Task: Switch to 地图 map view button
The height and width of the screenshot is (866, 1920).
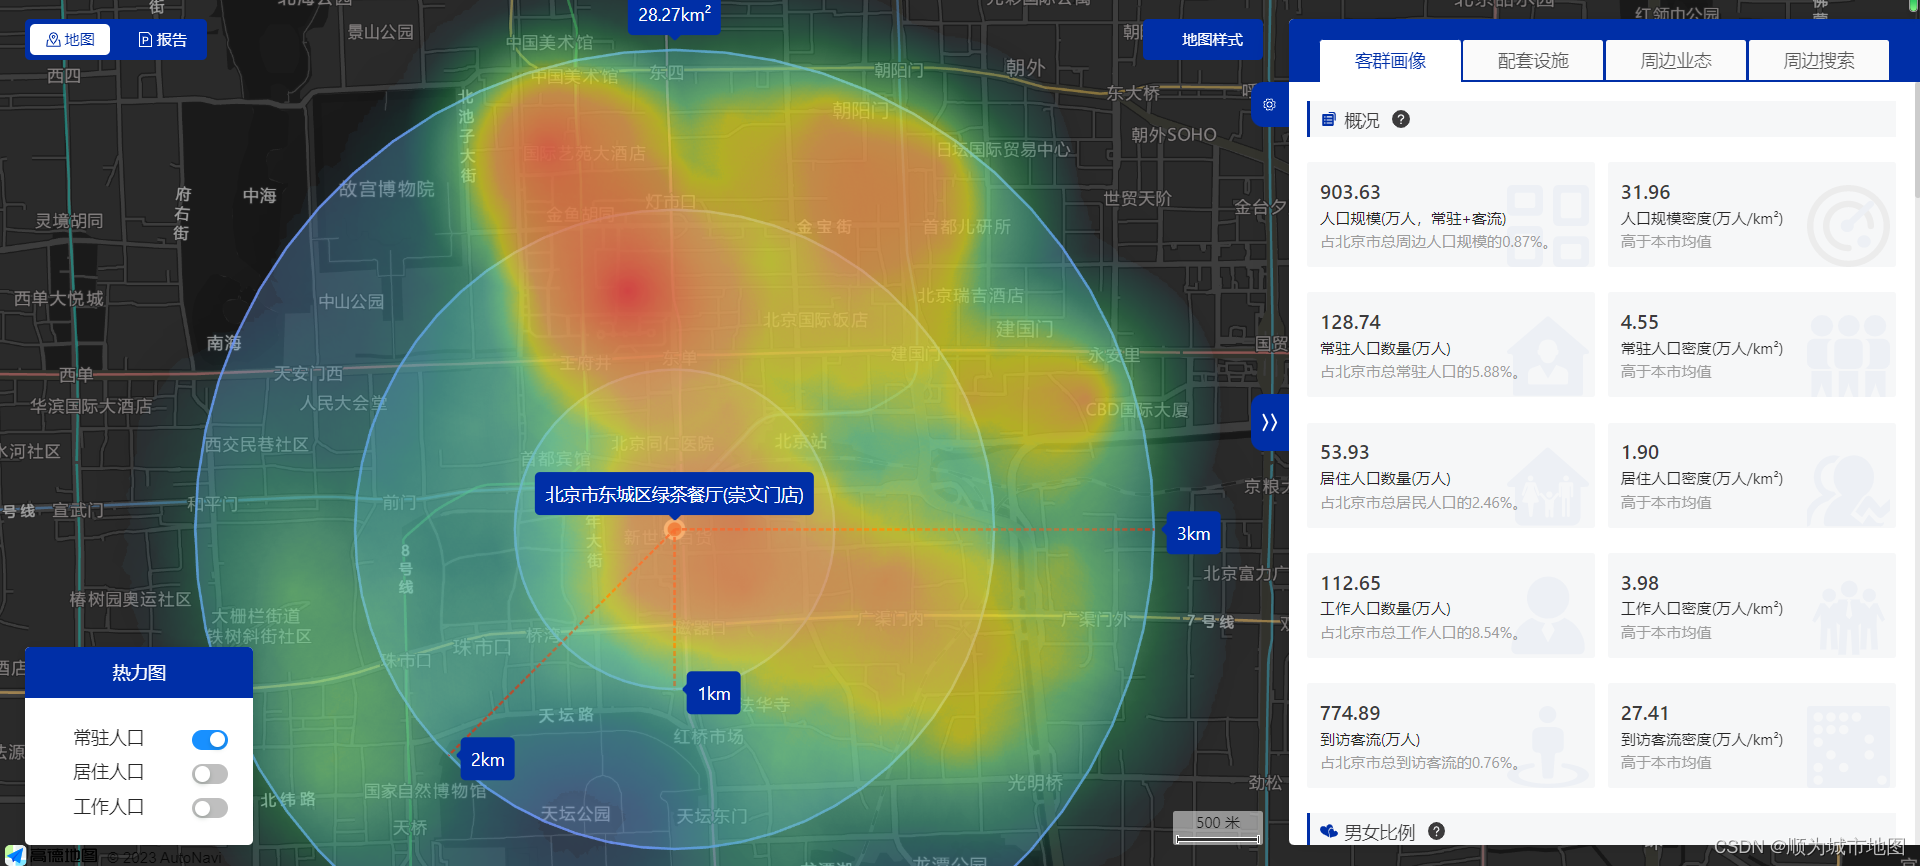Action: (70, 40)
